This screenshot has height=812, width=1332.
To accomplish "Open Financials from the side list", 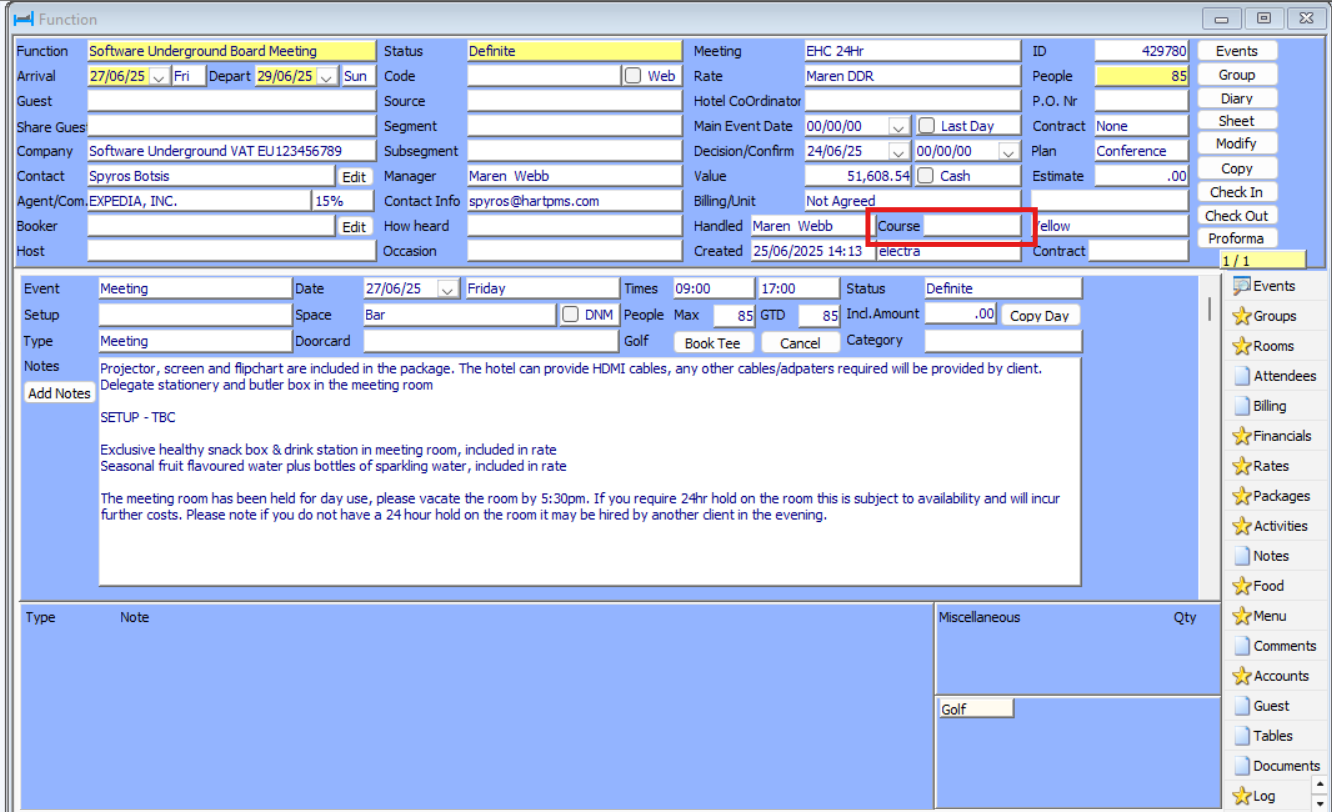I will pyautogui.click(x=1272, y=436).
